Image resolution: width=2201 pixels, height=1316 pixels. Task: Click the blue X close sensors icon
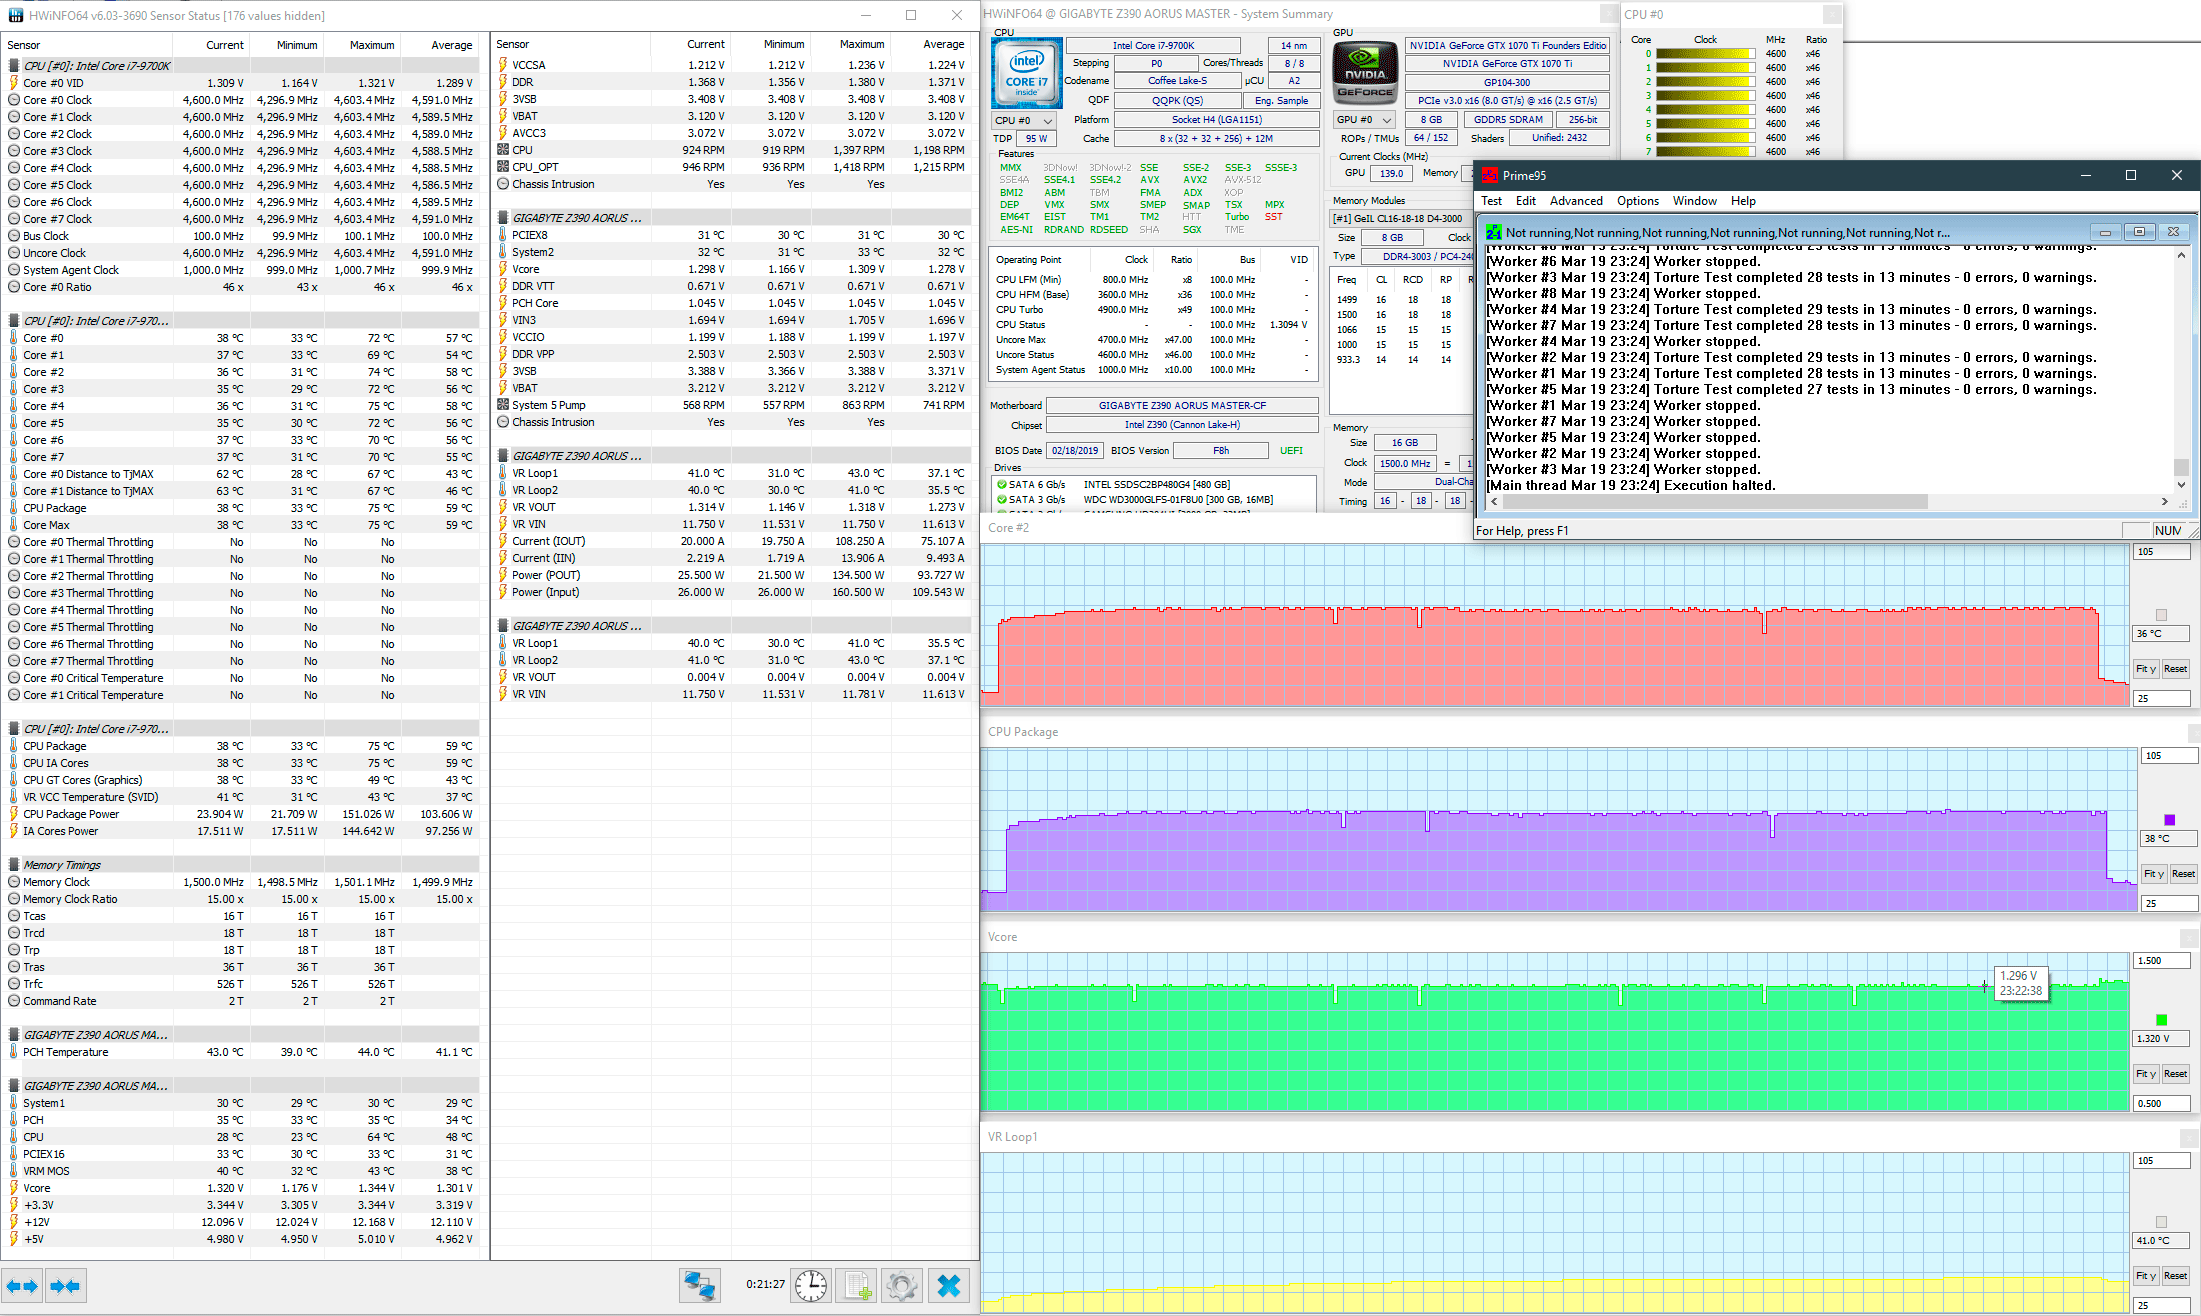tap(948, 1285)
